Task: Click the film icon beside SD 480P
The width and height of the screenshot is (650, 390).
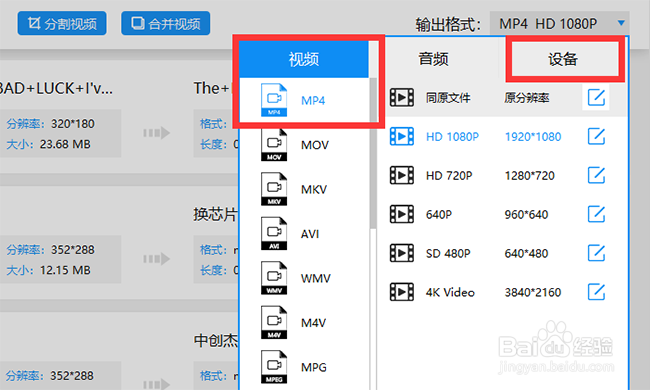Action: 402,253
